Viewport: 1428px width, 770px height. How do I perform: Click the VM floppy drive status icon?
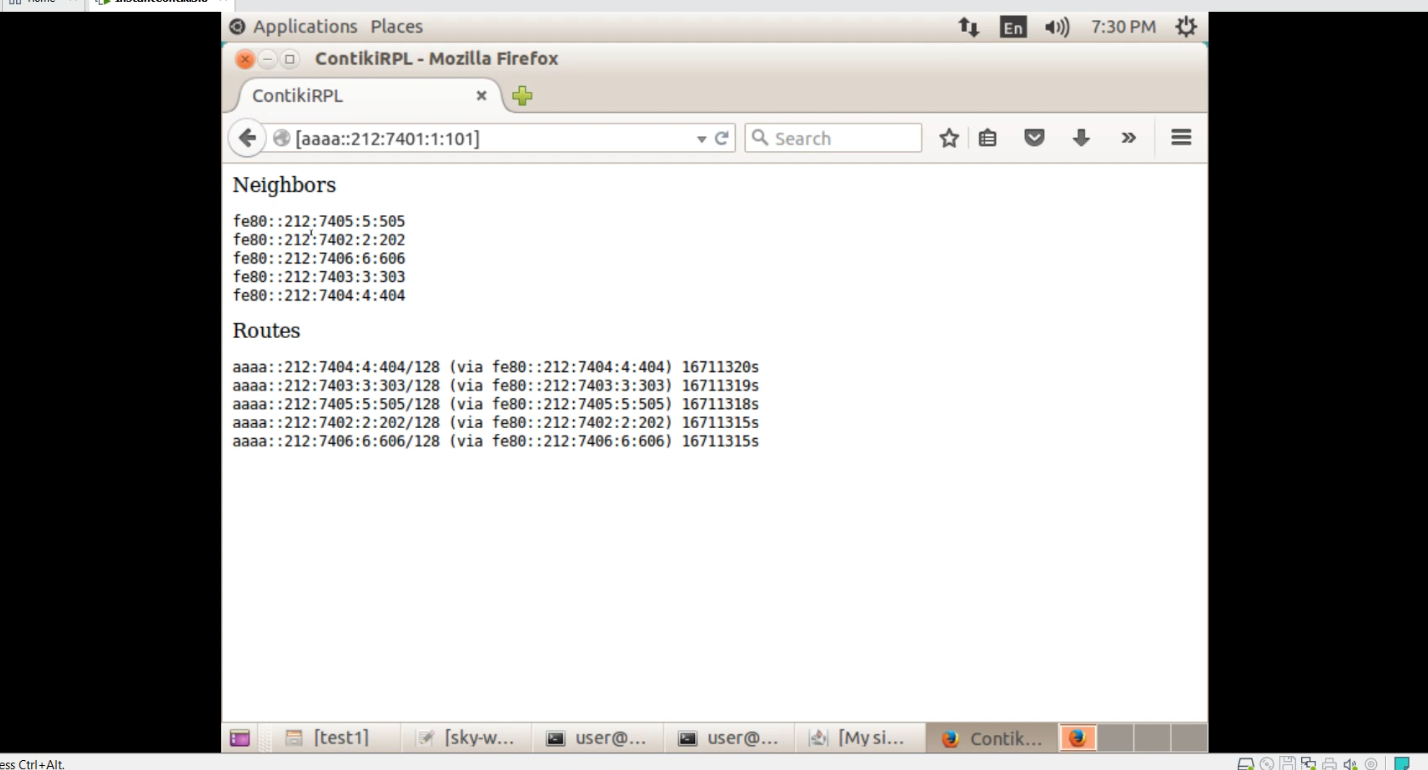[1288, 764]
